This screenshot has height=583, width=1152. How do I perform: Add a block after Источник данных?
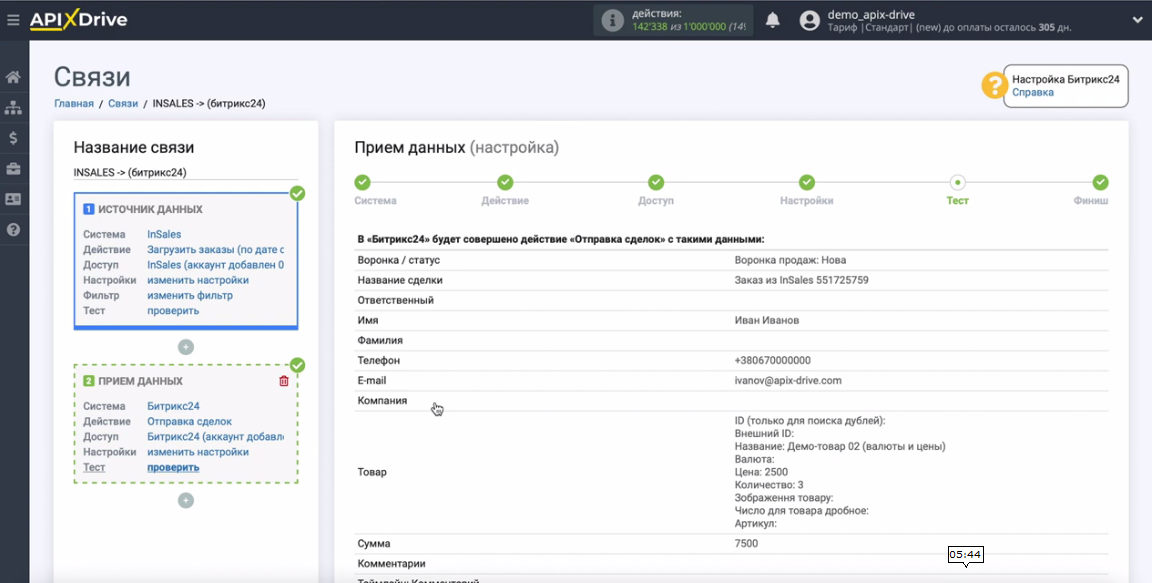coord(186,347)
